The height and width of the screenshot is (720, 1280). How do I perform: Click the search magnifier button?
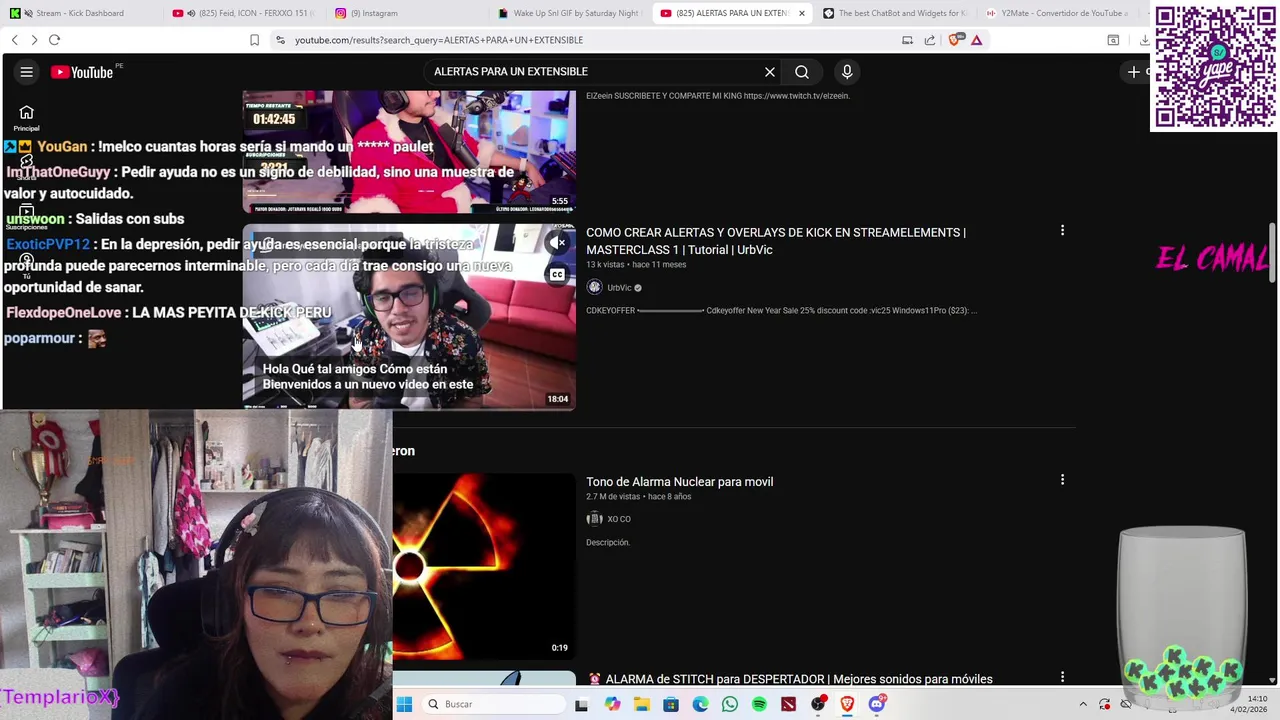802,72
